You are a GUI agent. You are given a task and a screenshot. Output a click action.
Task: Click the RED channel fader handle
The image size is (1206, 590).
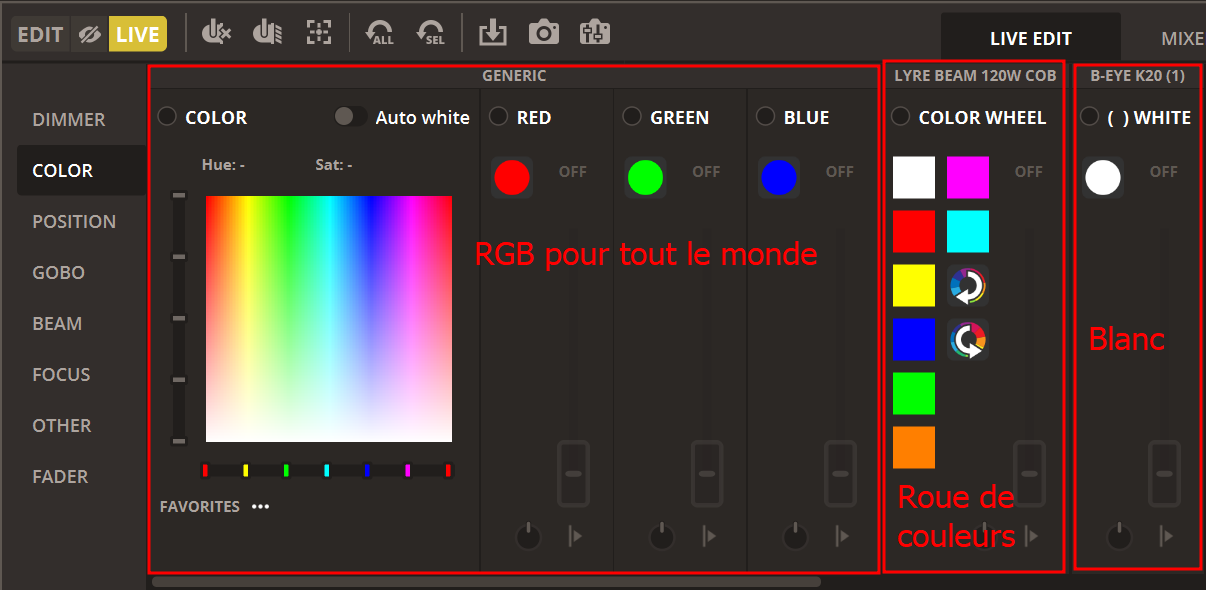tap(573, 473)
